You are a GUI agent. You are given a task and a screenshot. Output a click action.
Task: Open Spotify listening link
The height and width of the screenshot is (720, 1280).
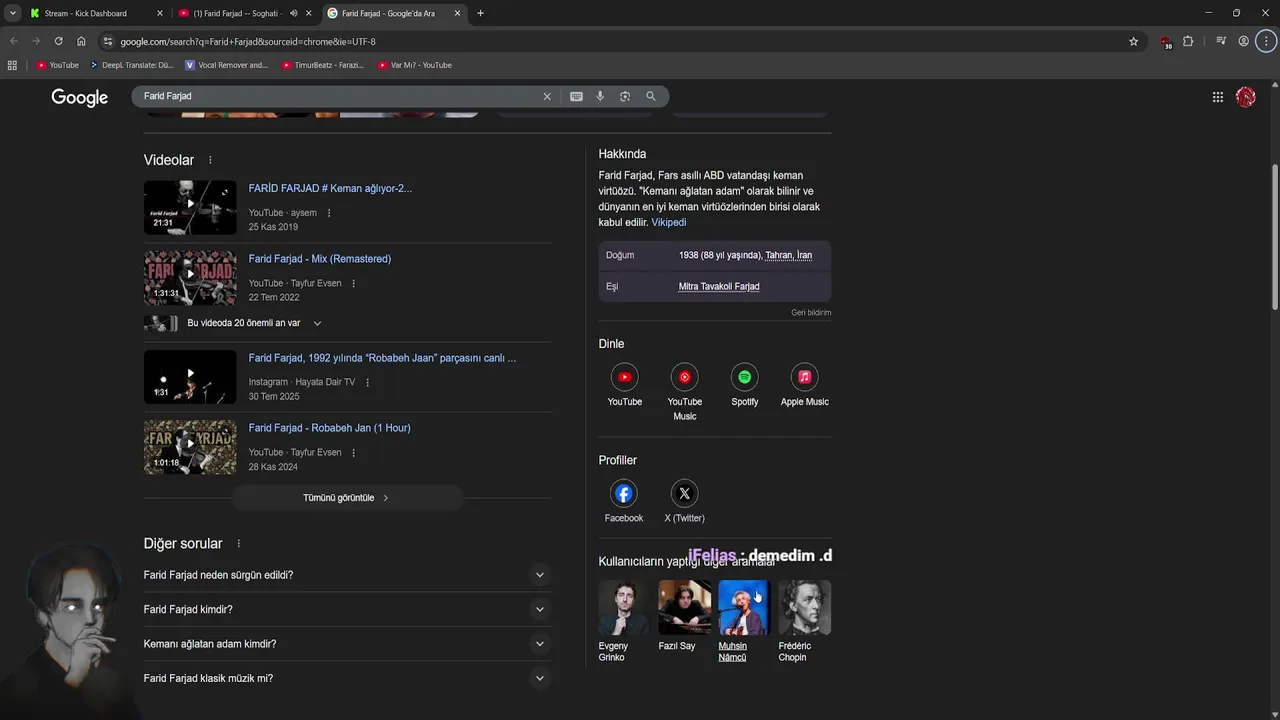(745, 377)
